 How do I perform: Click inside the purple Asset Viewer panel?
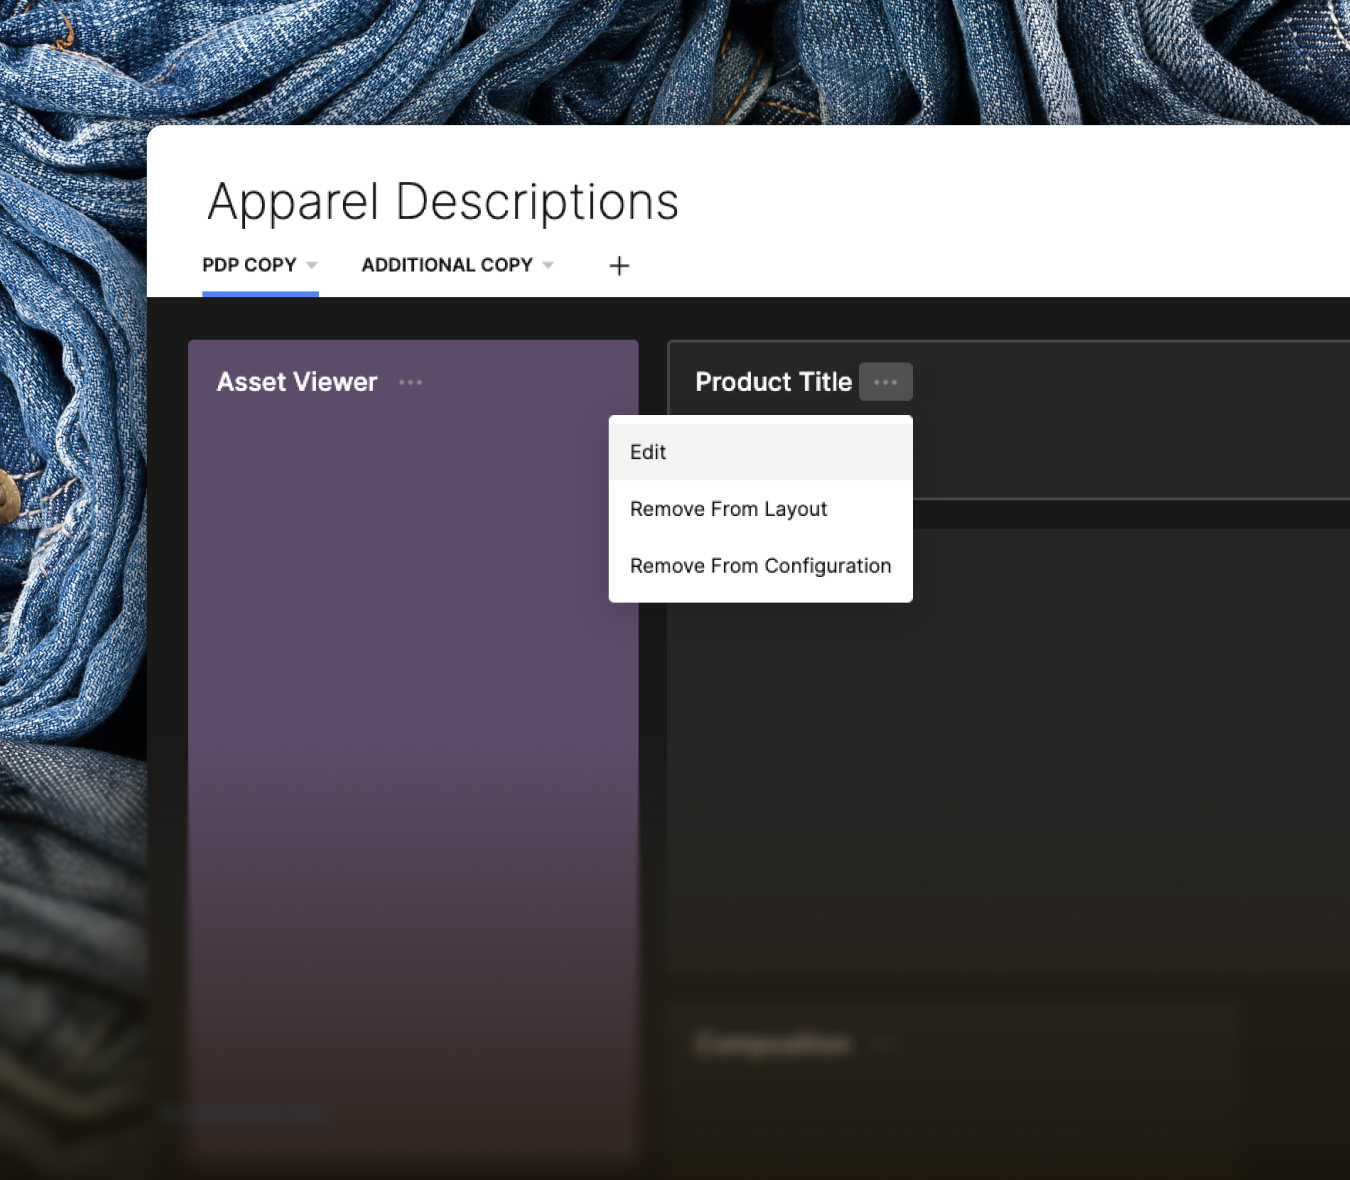(x=412, y=750)
